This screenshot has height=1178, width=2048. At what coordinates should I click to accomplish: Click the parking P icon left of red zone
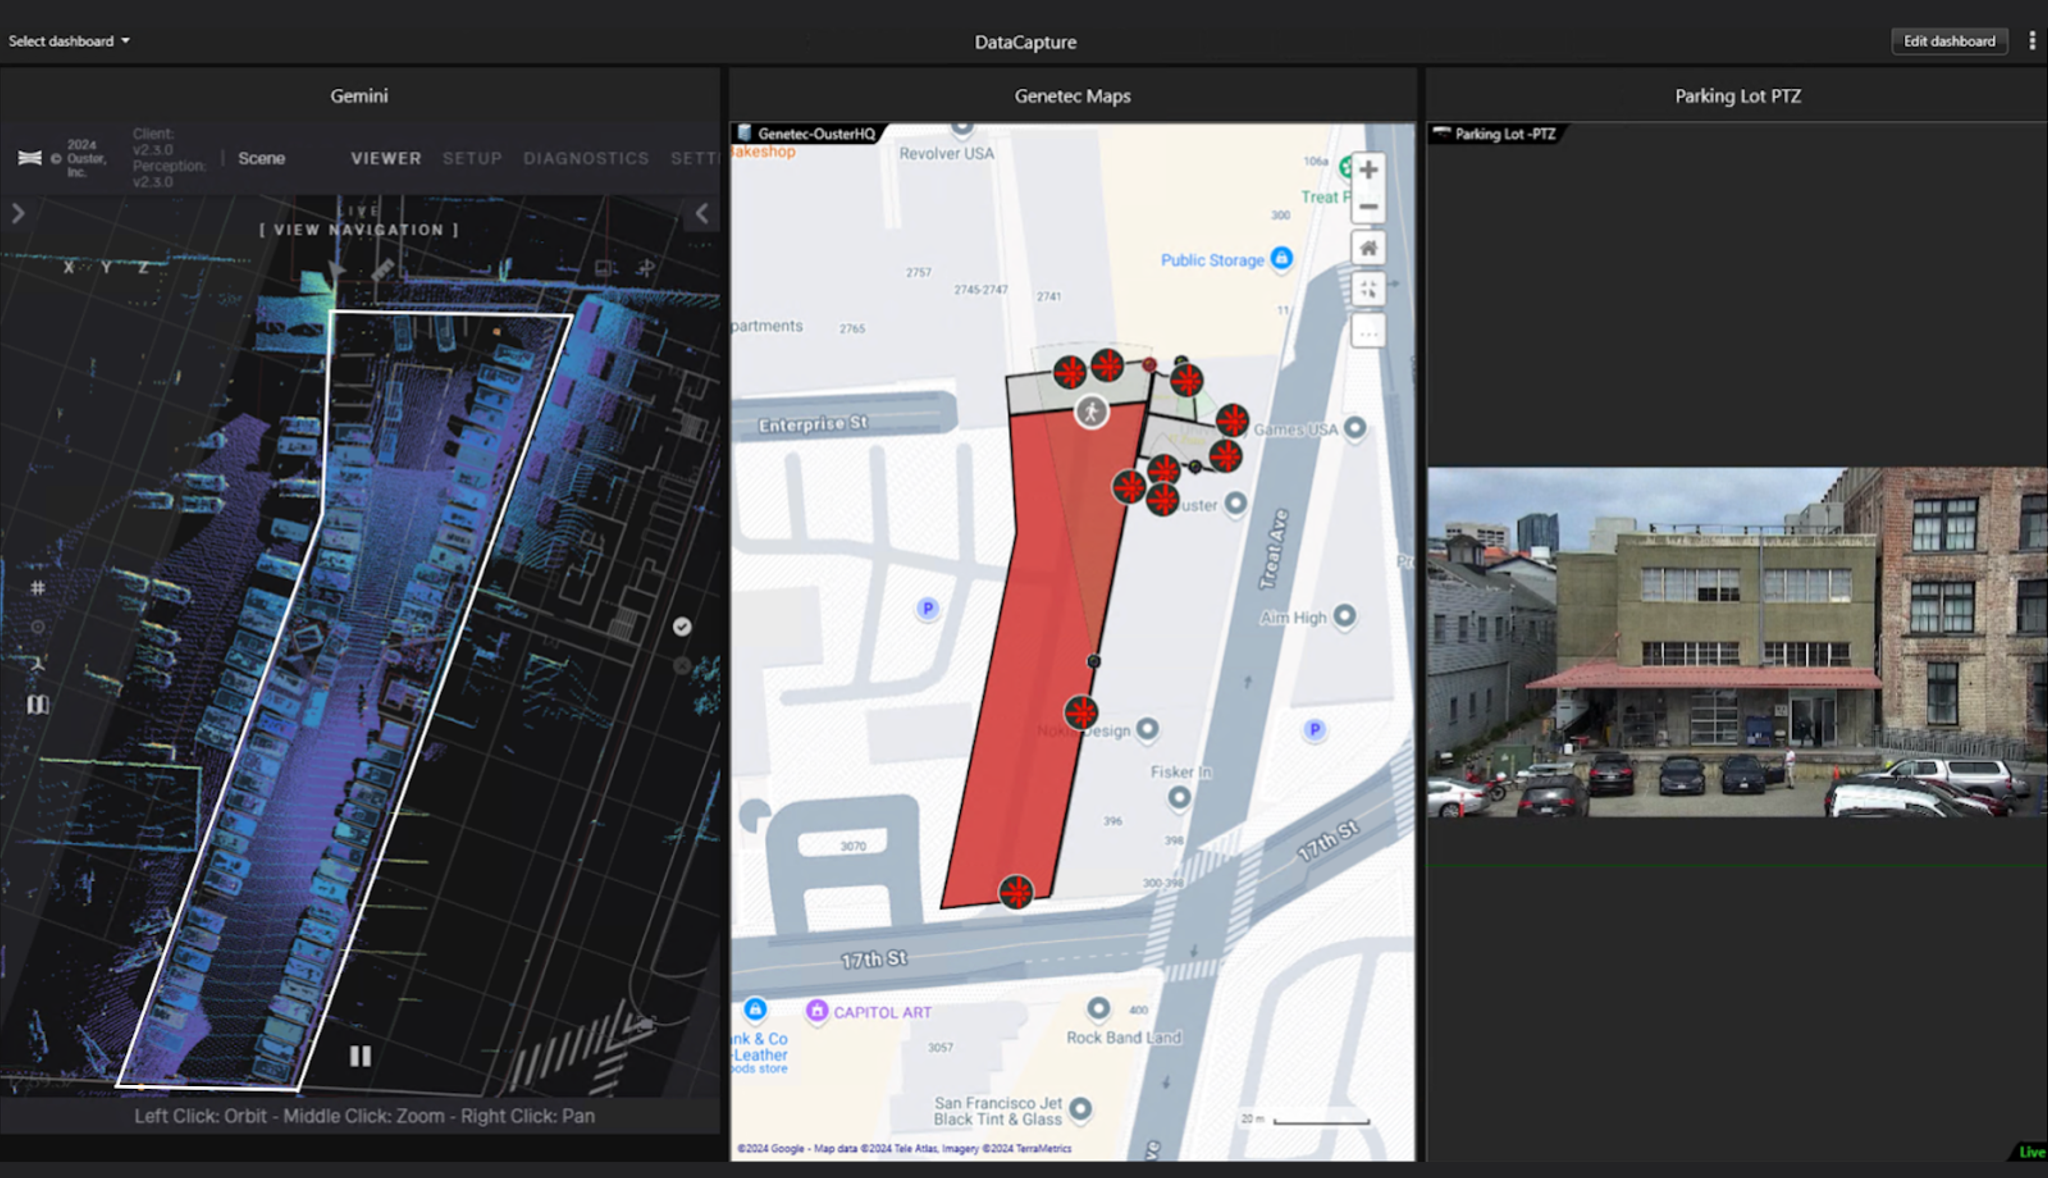click(x=928, y=608)
